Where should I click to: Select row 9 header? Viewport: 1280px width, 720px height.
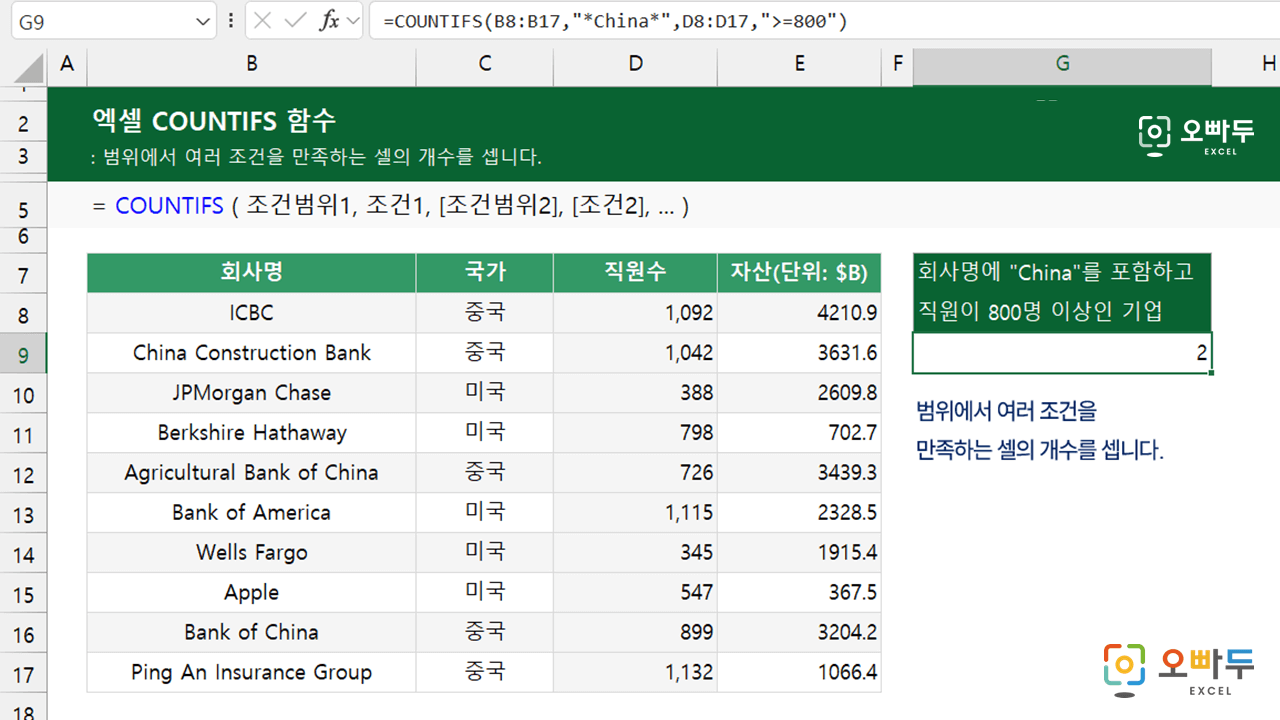point(23,354)
